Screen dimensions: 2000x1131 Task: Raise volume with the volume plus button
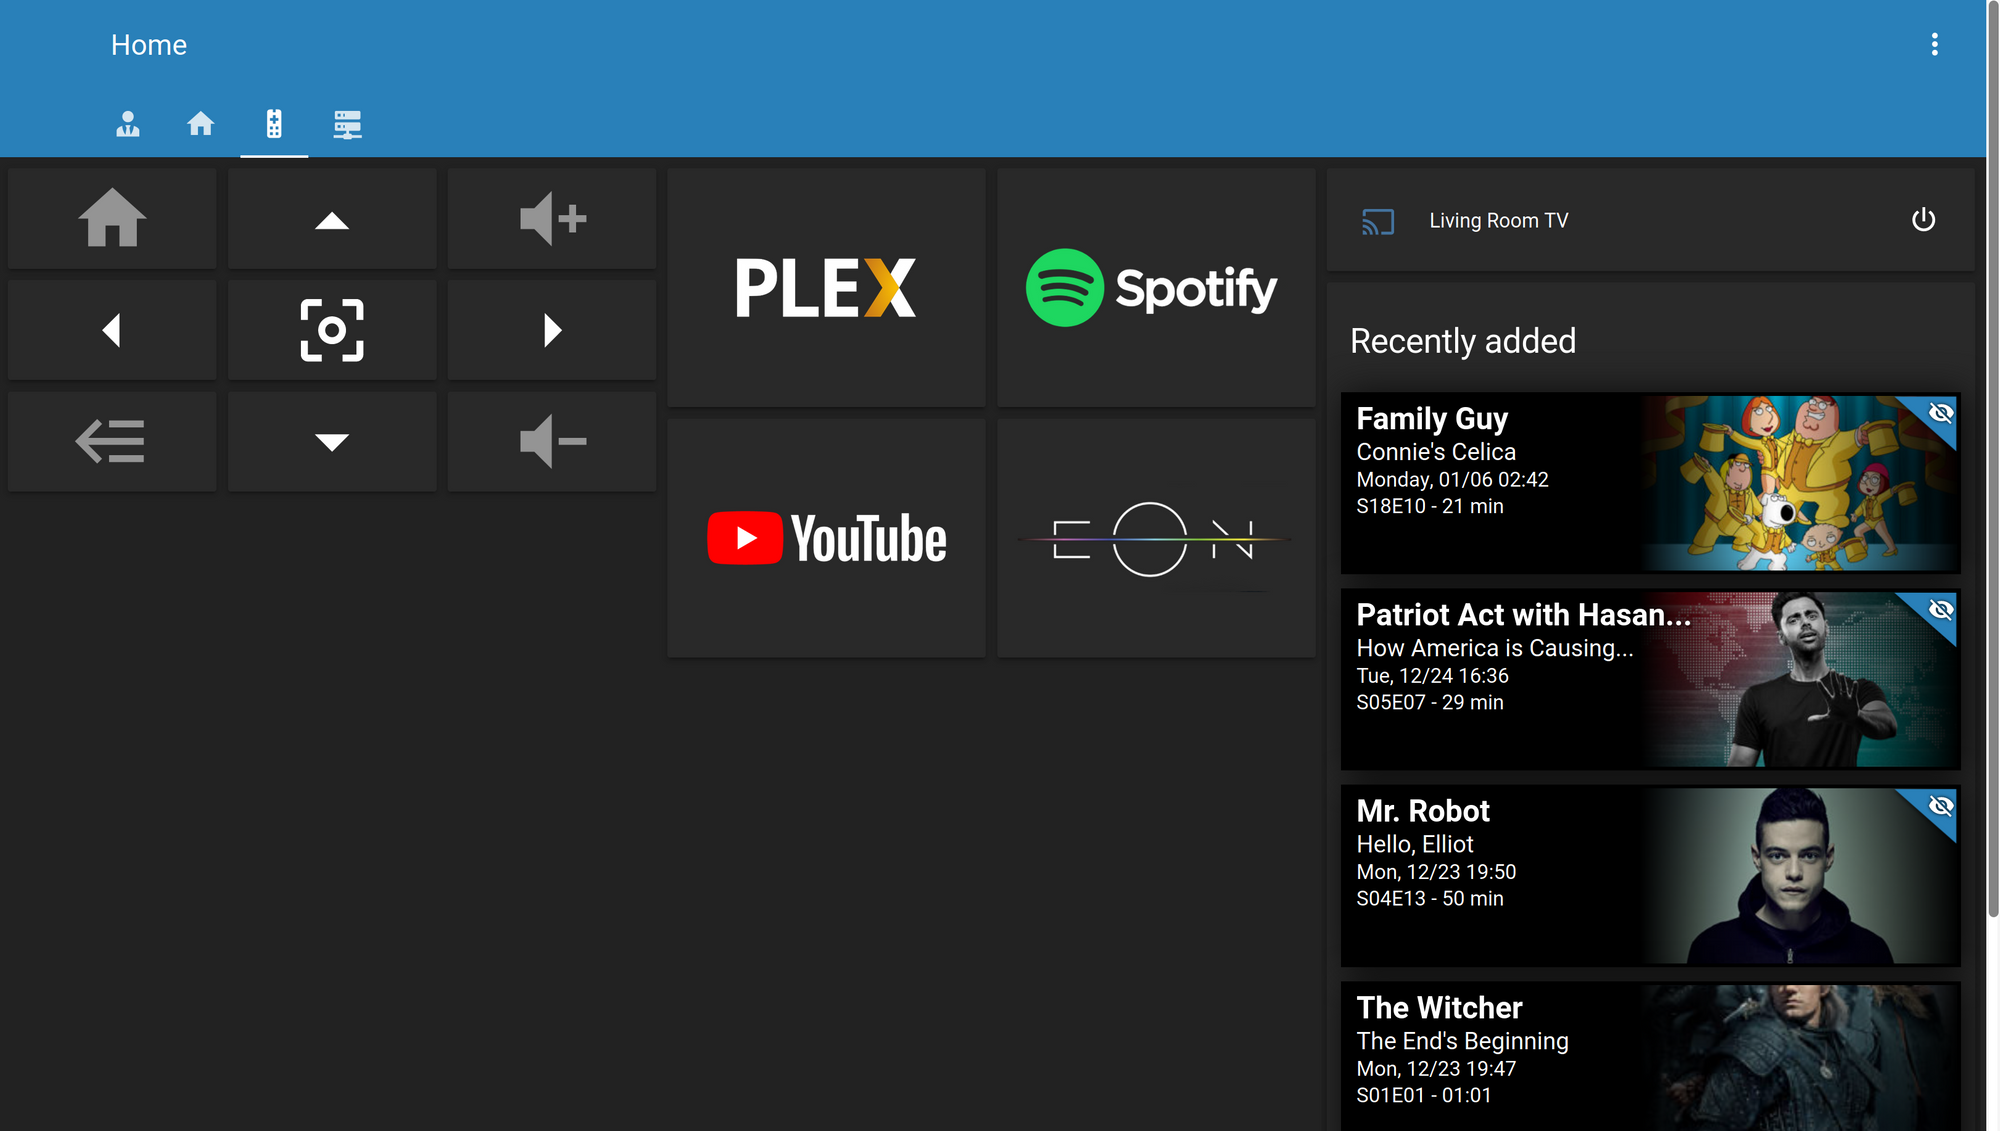(552, 218)
